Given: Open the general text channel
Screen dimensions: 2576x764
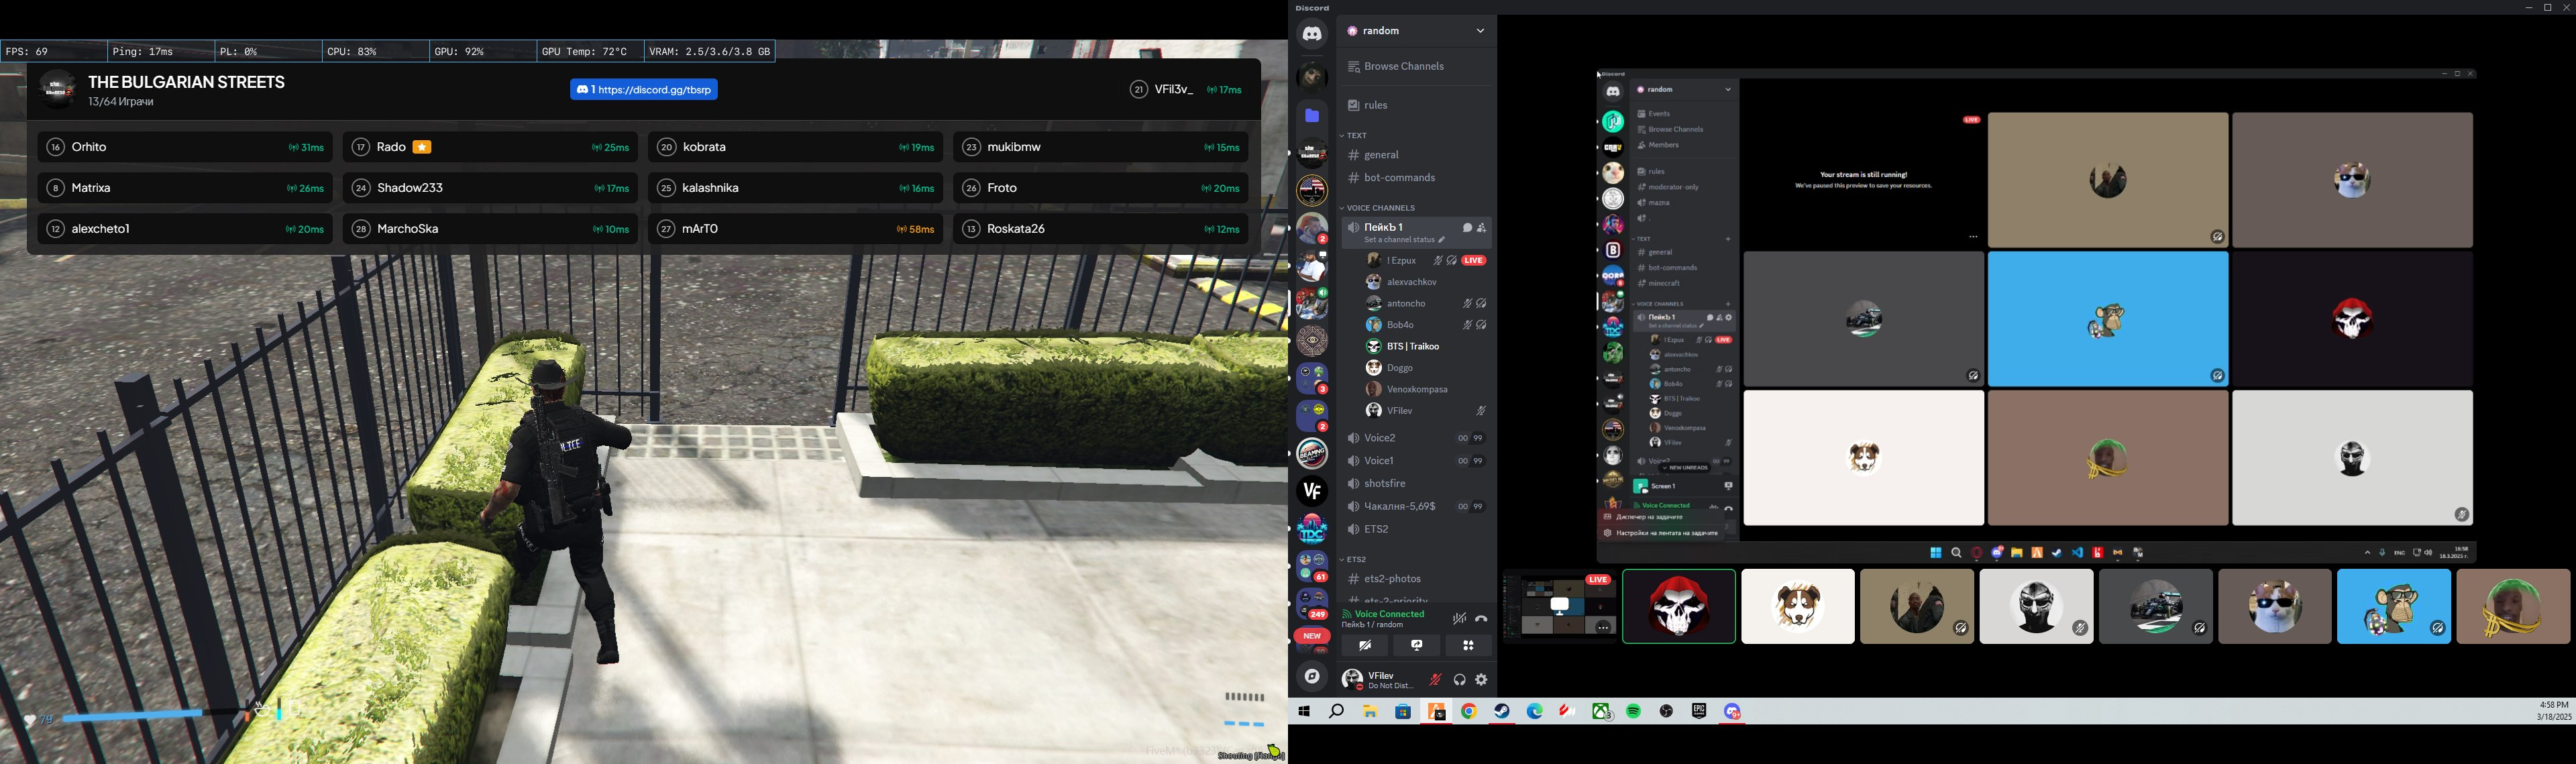Looking at the screenshot, I should click(1381, 155).
